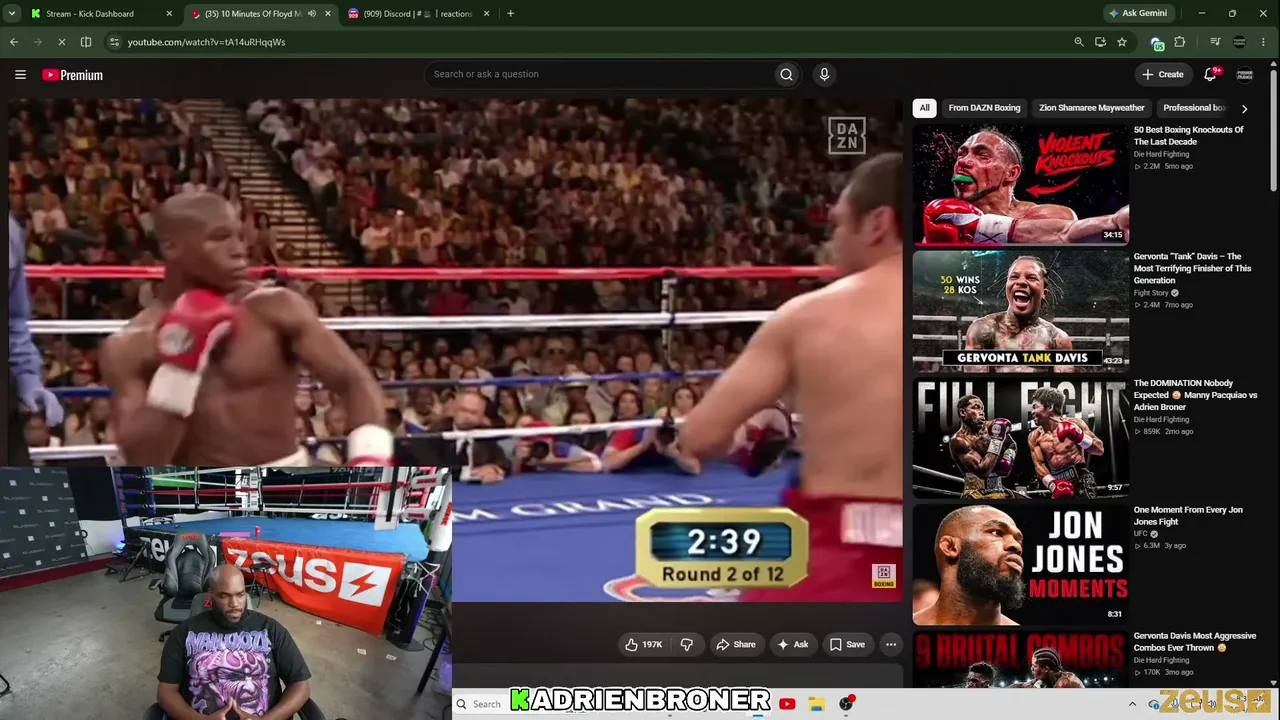1280x720 pixels.
Task: Open 9 Brutal Combos video thumbnail
Action: pyautogui.click(x=1020, y=660)
